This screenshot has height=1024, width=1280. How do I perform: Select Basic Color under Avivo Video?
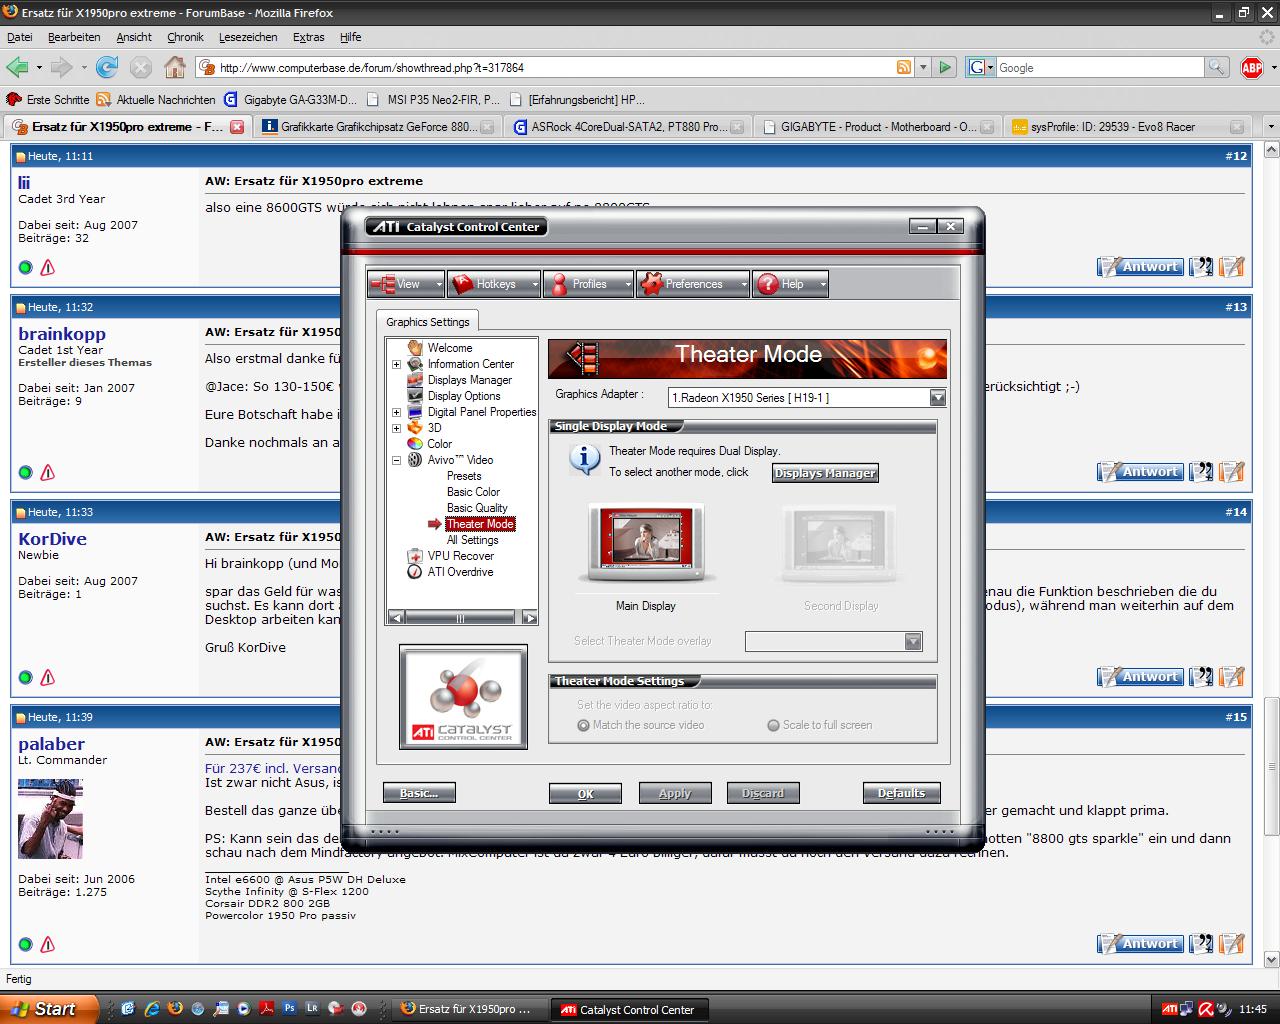(473, 492)
